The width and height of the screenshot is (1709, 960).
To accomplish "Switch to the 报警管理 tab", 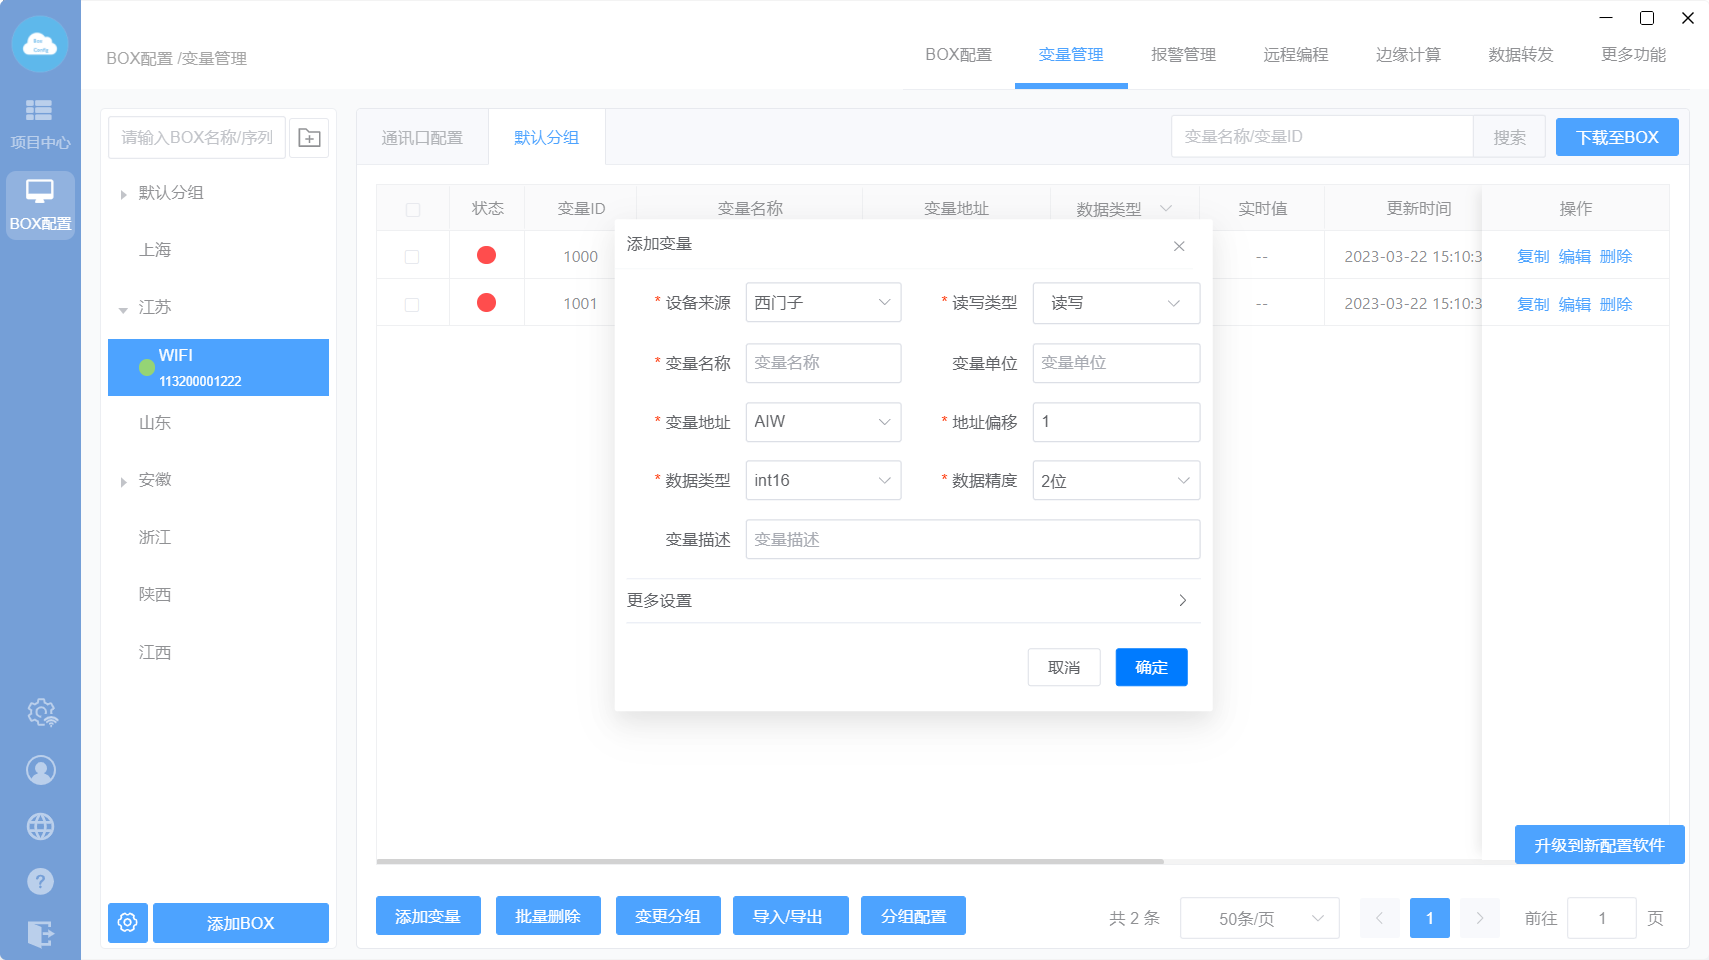I will [x=1183, y=55].
